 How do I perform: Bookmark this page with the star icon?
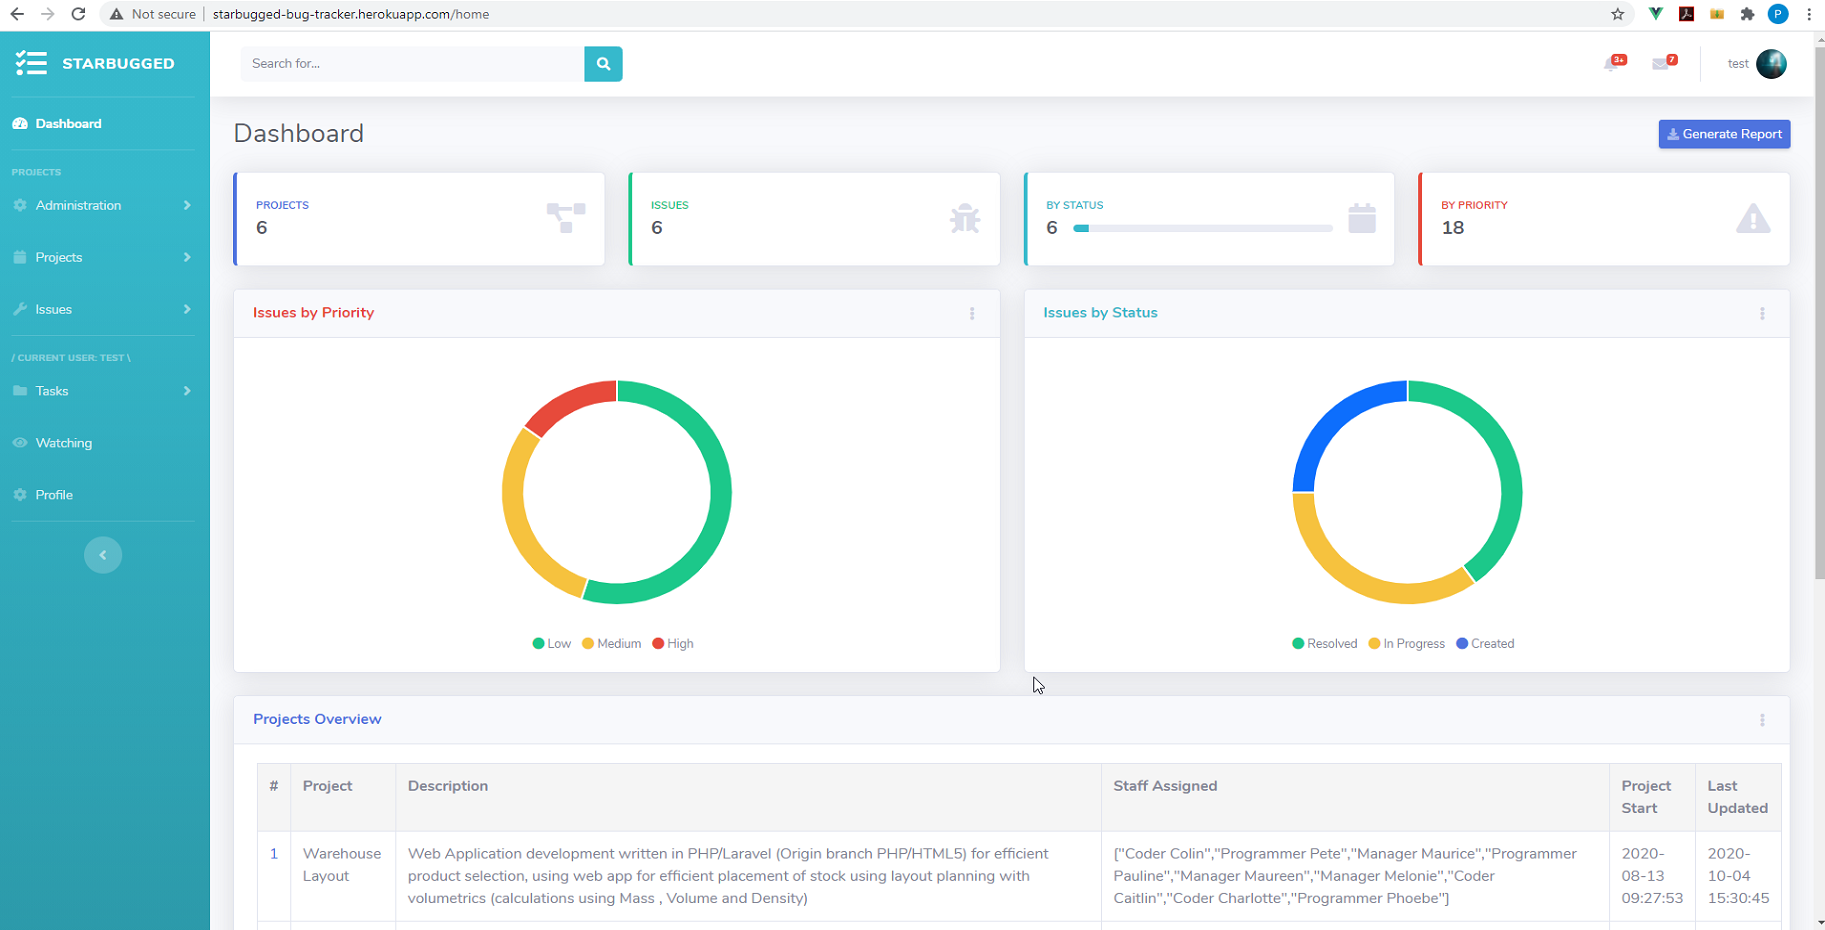pyautogui.click(x=1617, y=14)
